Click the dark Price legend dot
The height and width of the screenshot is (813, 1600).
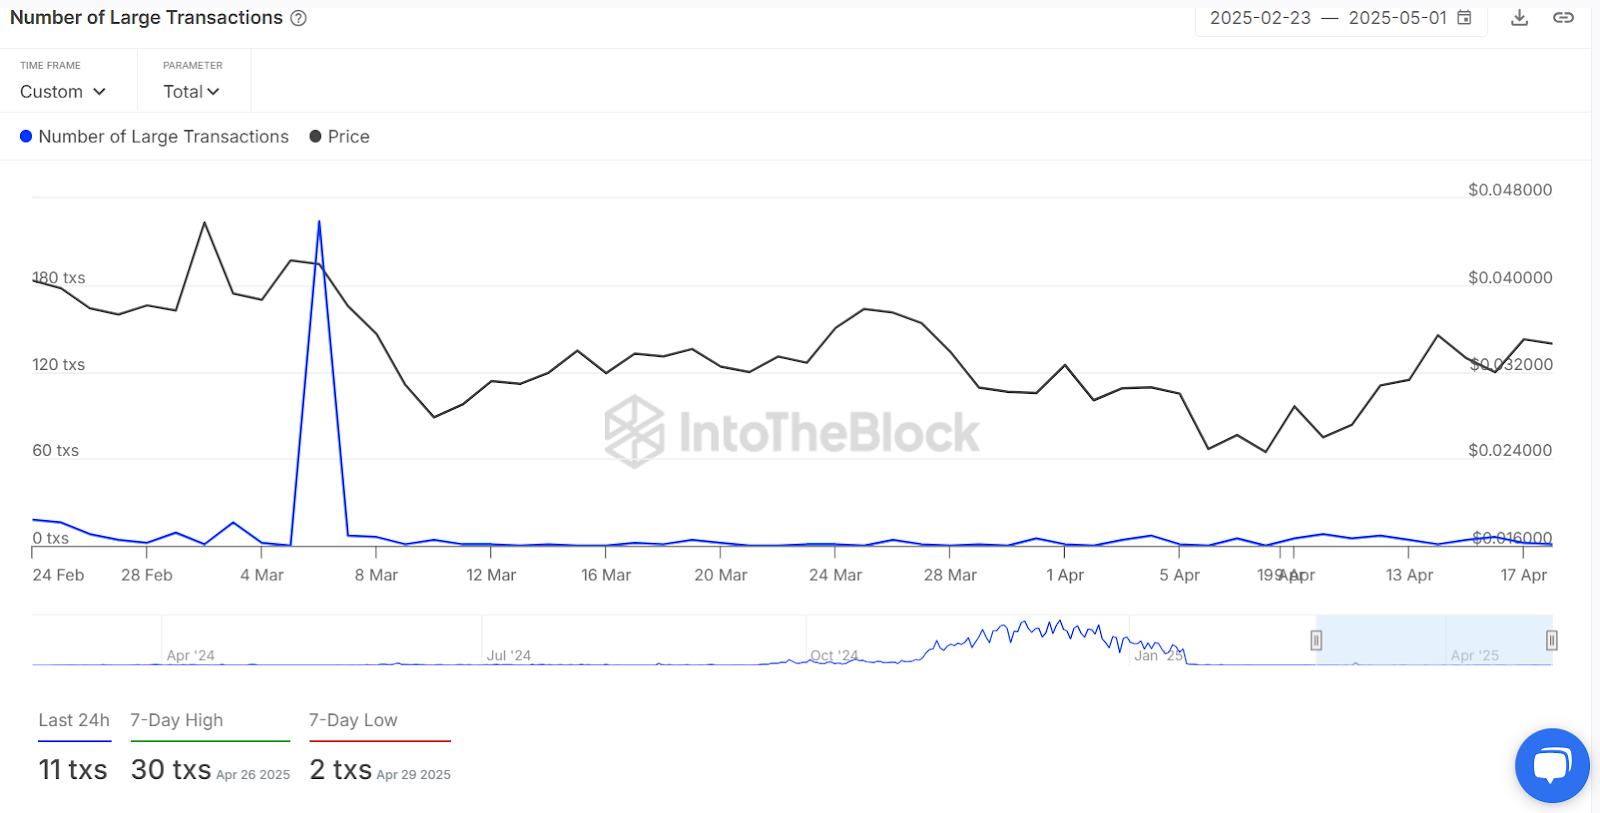tap(316, 137)
